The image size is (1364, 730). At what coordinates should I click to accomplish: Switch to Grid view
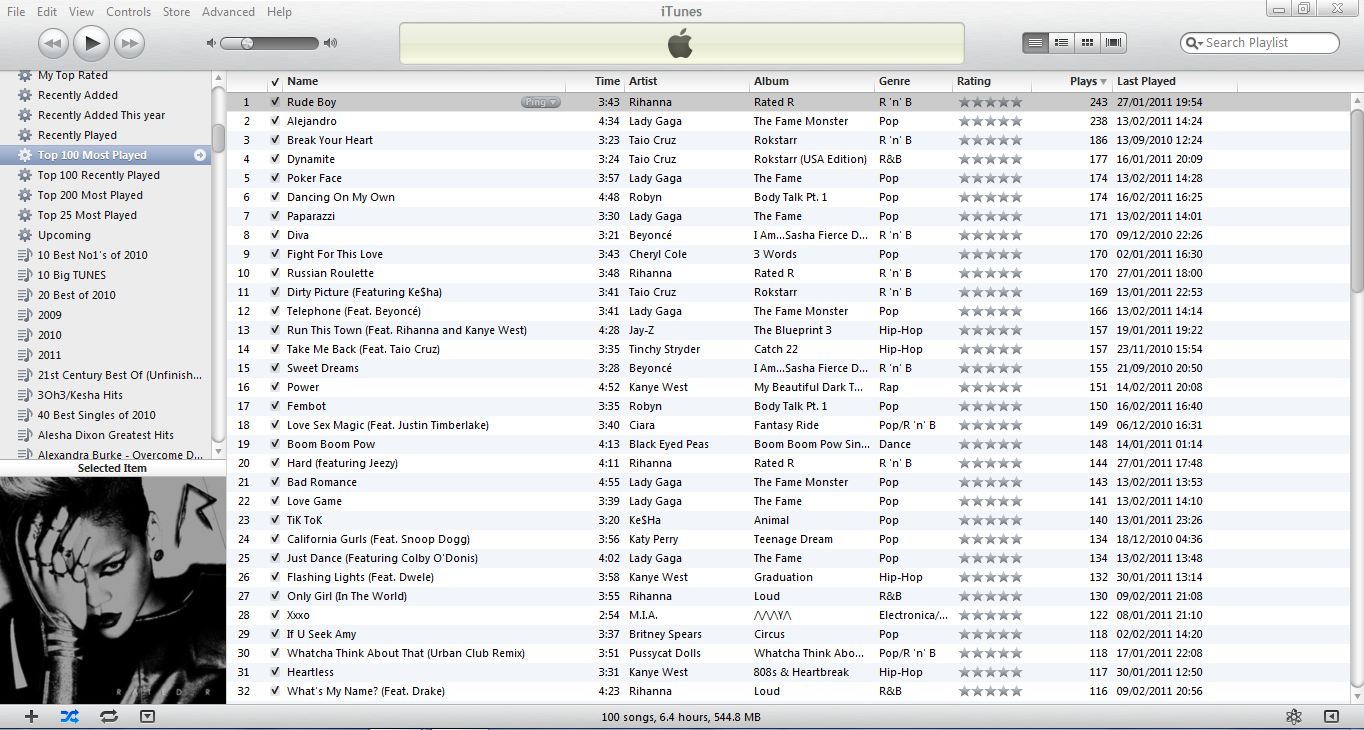(1087, 43)
